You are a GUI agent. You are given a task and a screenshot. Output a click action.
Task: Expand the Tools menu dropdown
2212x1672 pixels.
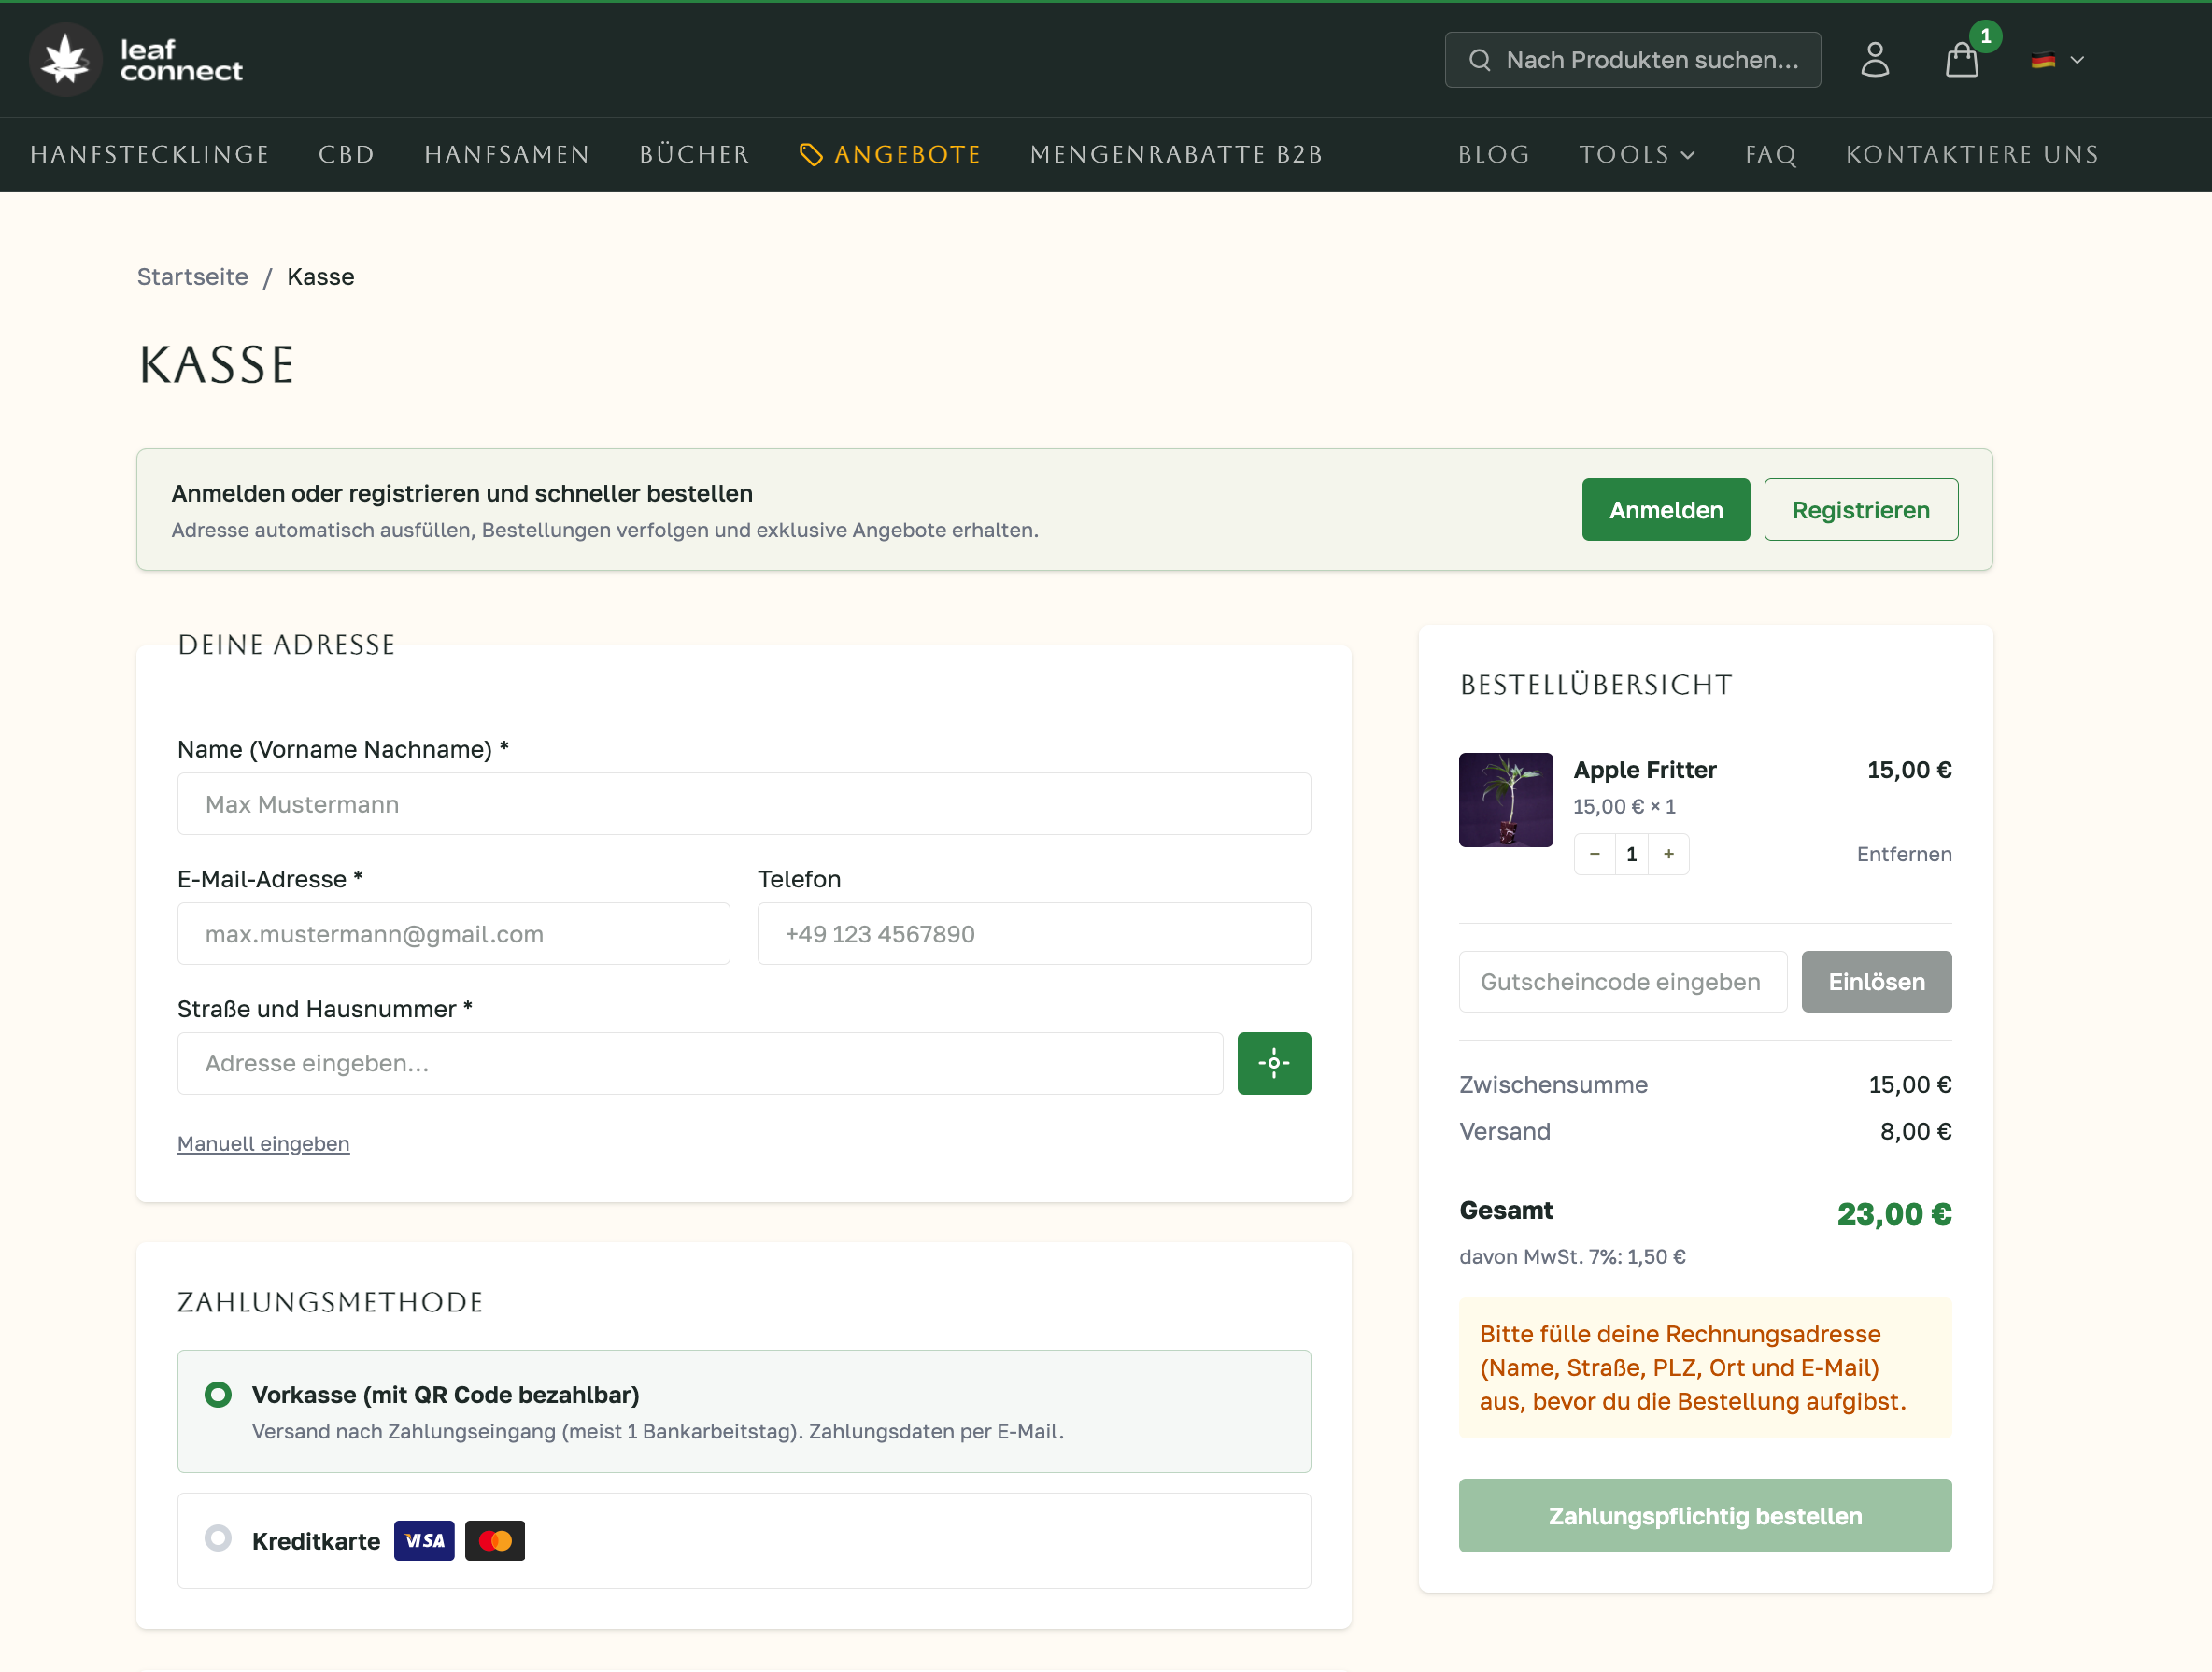1637,155
